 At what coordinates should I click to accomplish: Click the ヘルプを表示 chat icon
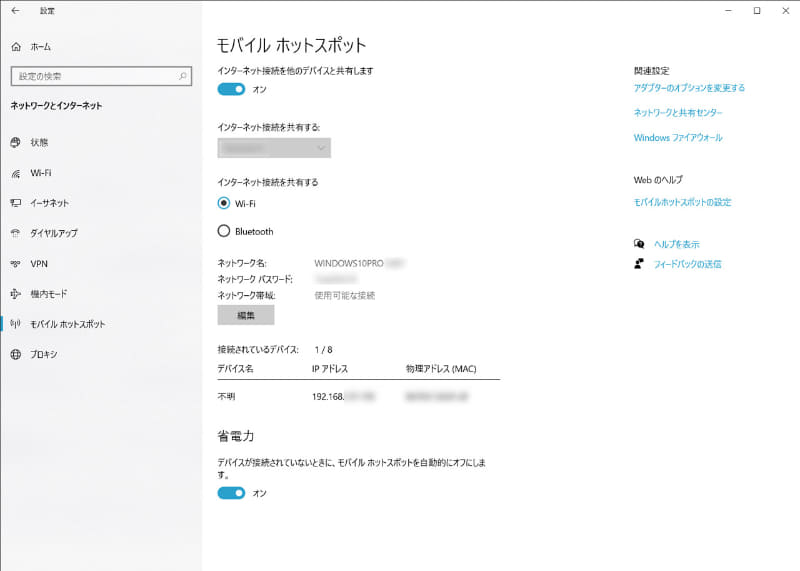tap(639, 244)
